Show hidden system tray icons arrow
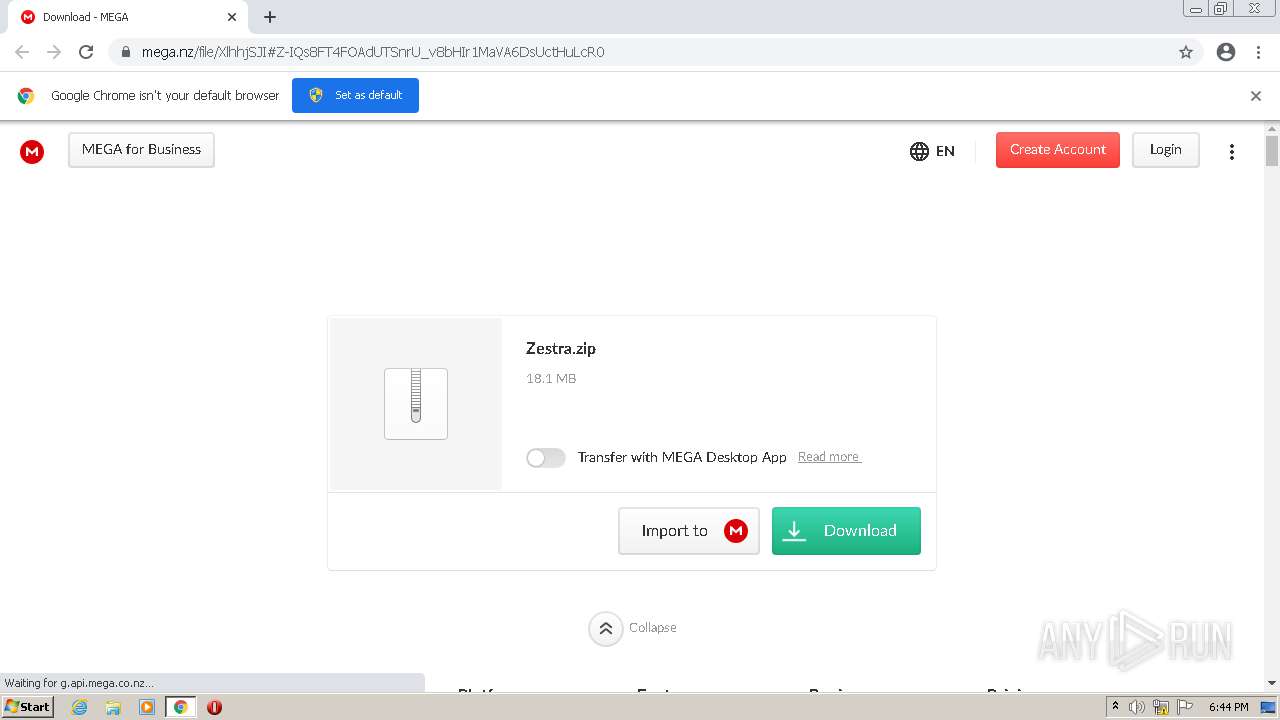The width and height of the screenshot is (1280, 720). pyautogui.click(x=1115, y=707)
